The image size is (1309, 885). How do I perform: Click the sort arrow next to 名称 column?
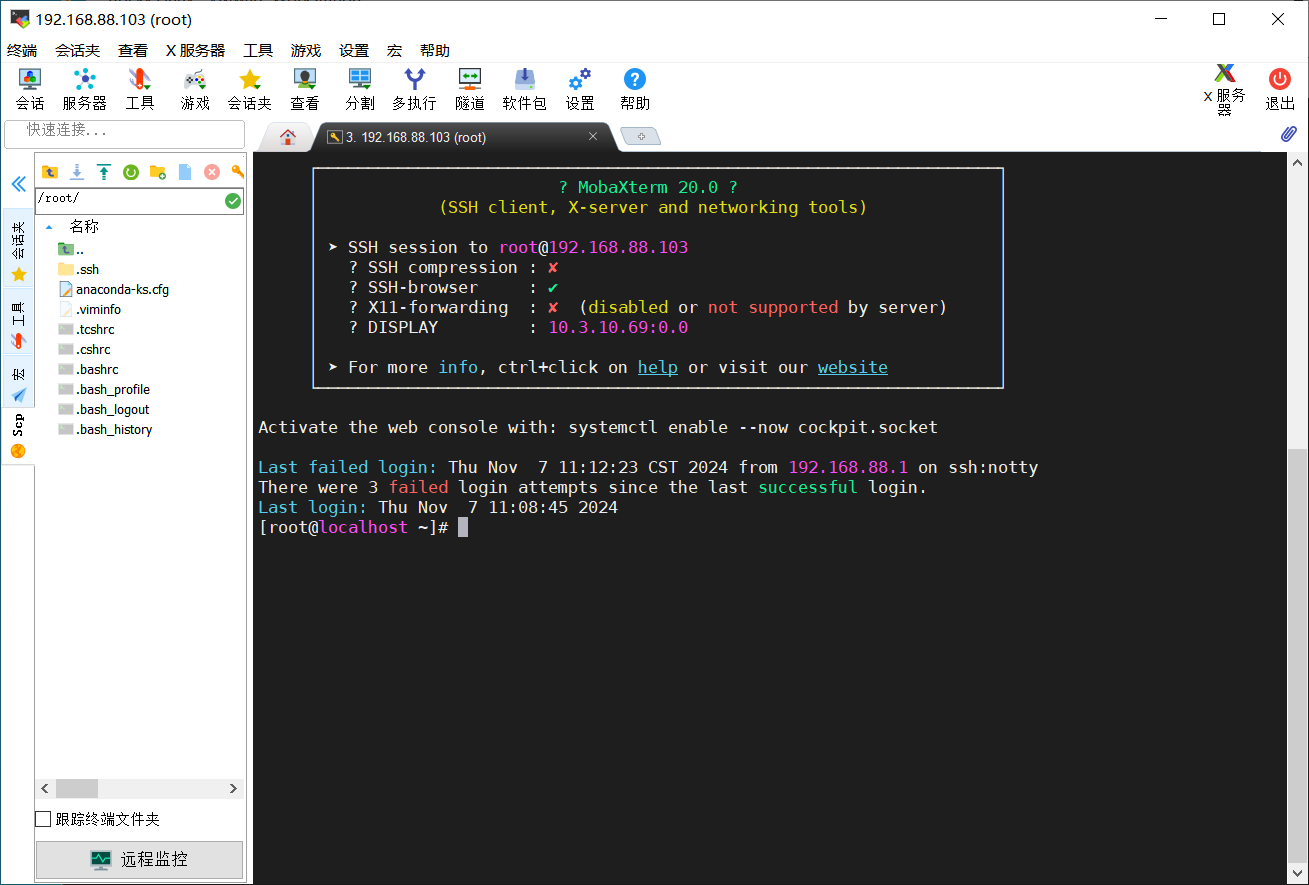pos(49,227)
